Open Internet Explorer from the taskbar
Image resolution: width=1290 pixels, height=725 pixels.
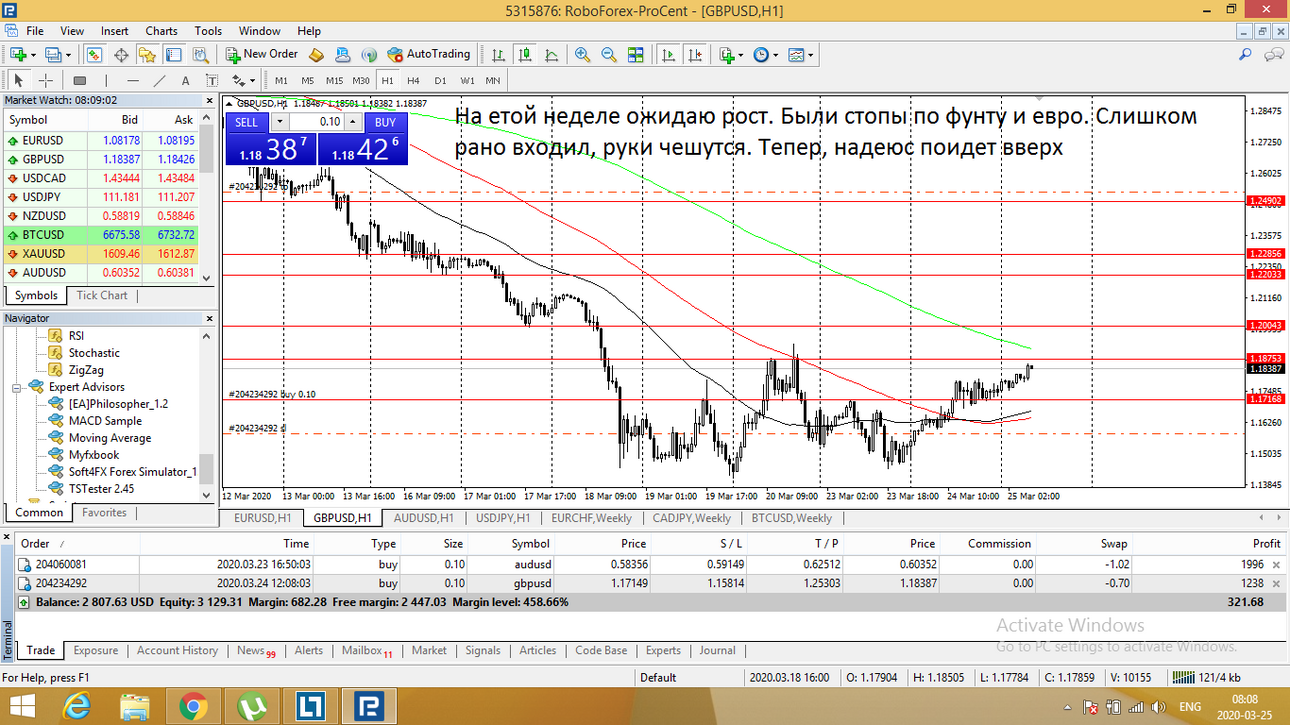tap(76, 706)
